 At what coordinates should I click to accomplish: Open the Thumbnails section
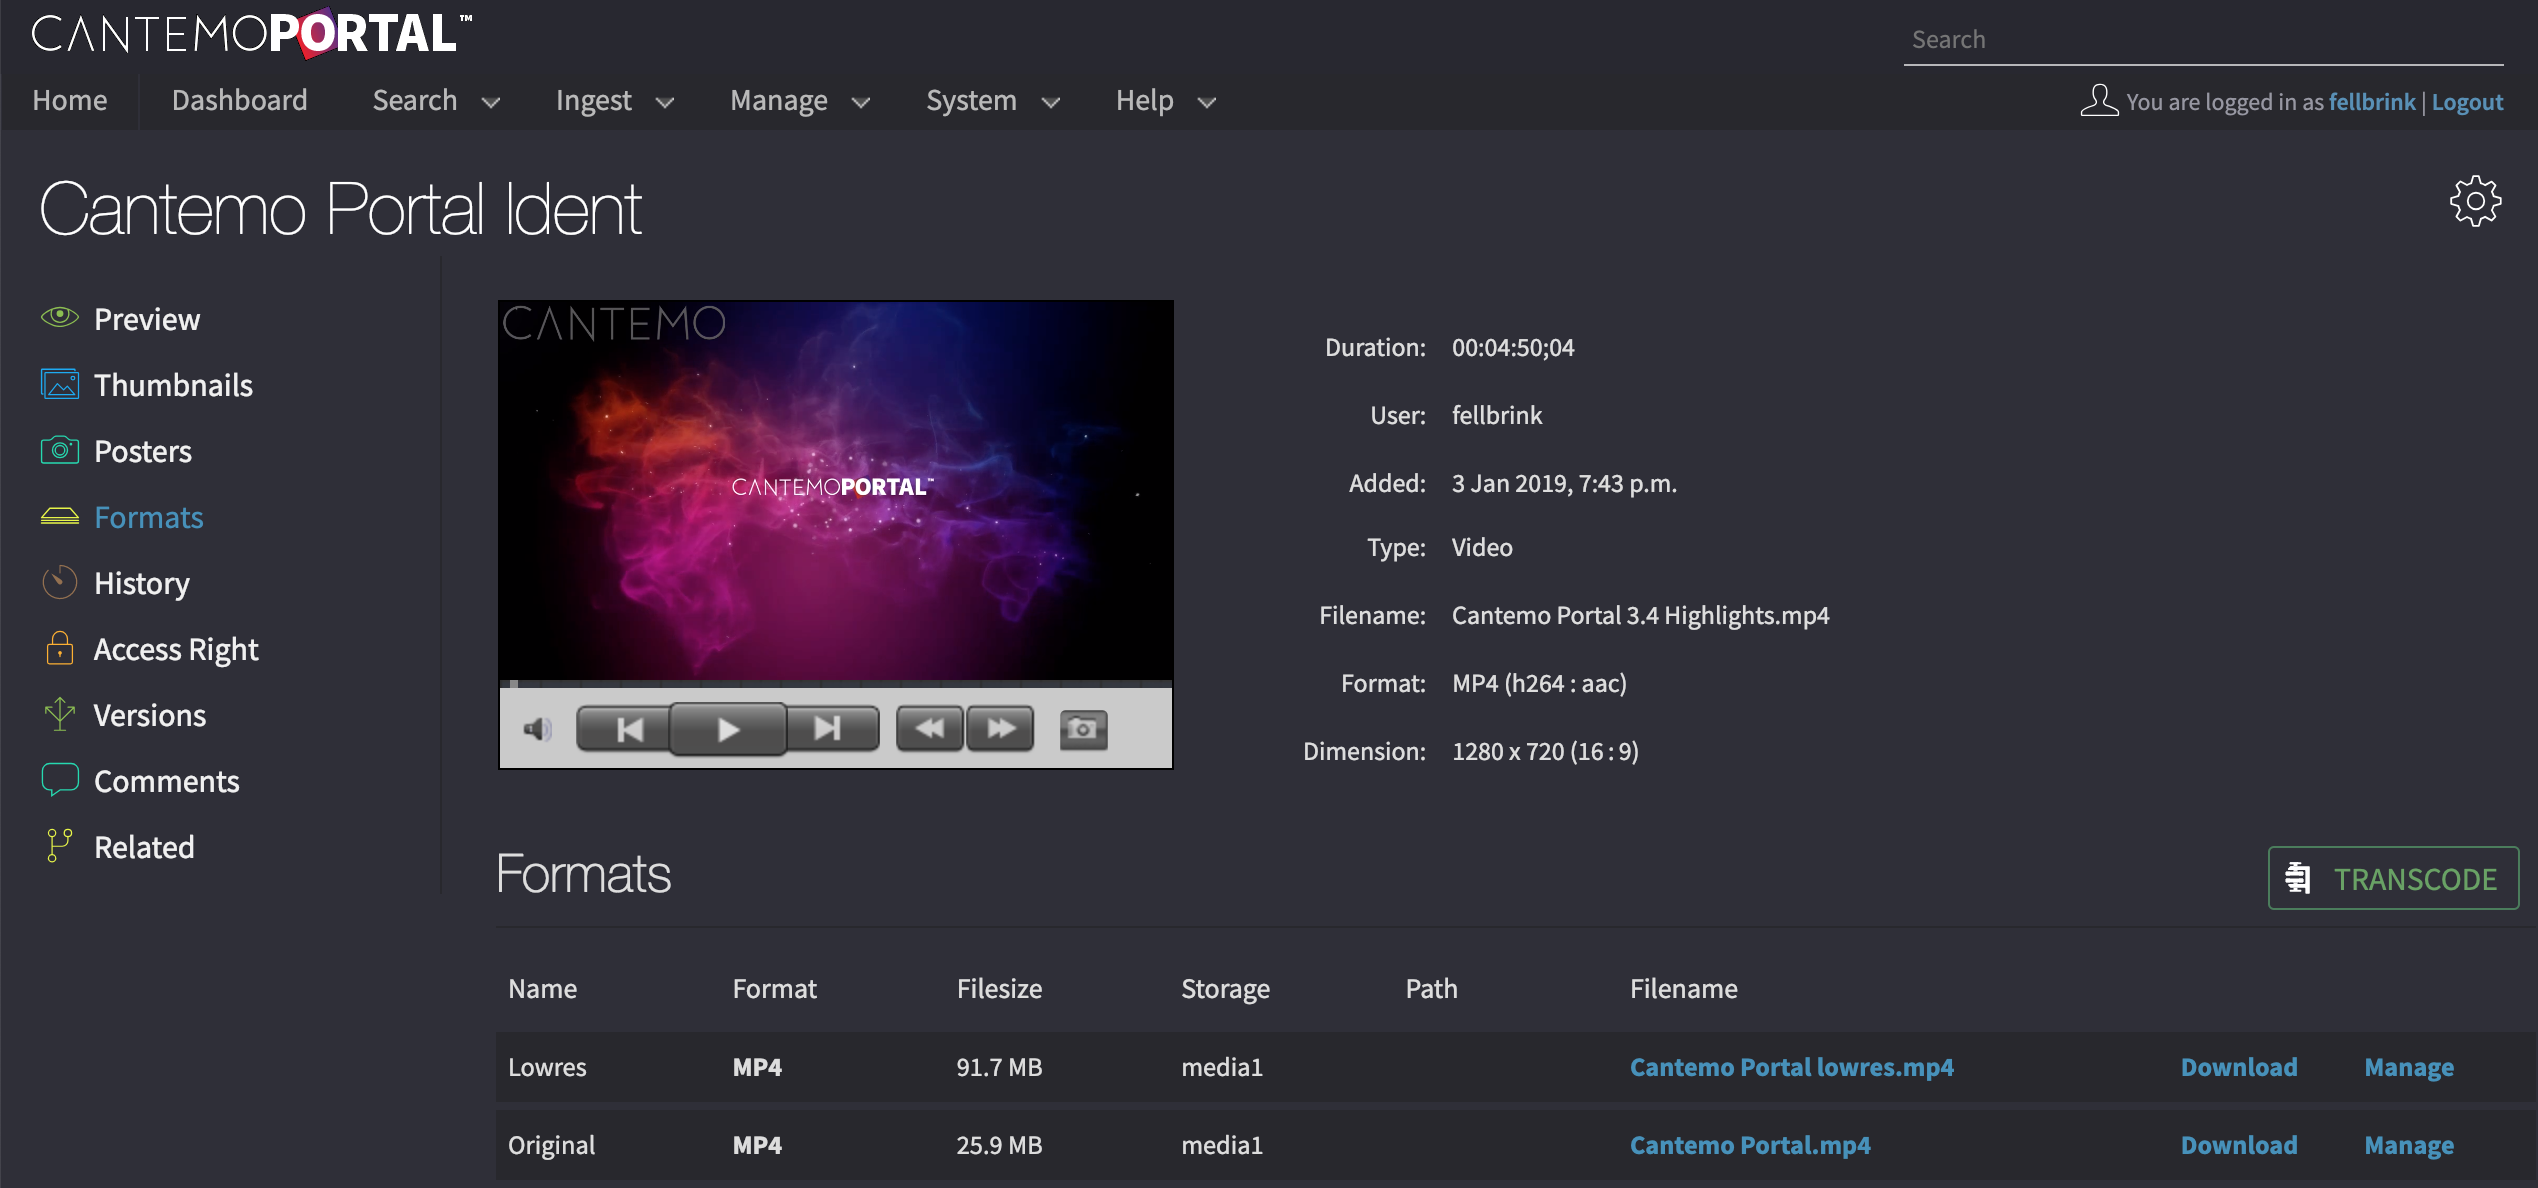(x=174, y=385)
